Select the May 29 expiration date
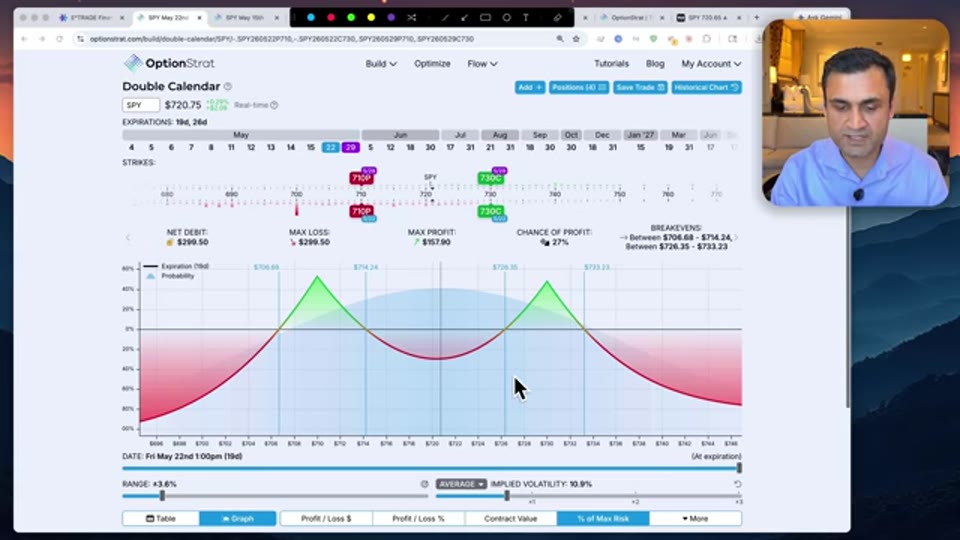The image size is (960, 540). (350, 148)
